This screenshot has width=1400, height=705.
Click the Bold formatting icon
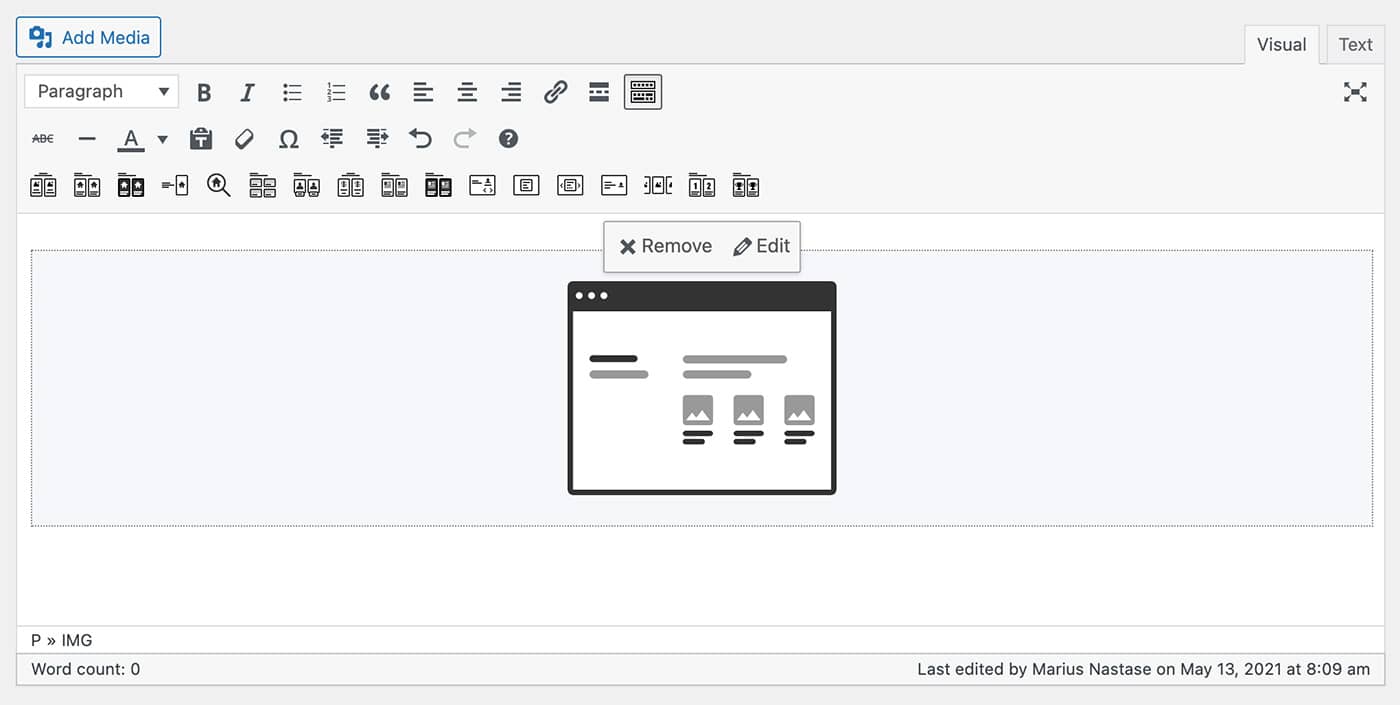pos(204,92)
